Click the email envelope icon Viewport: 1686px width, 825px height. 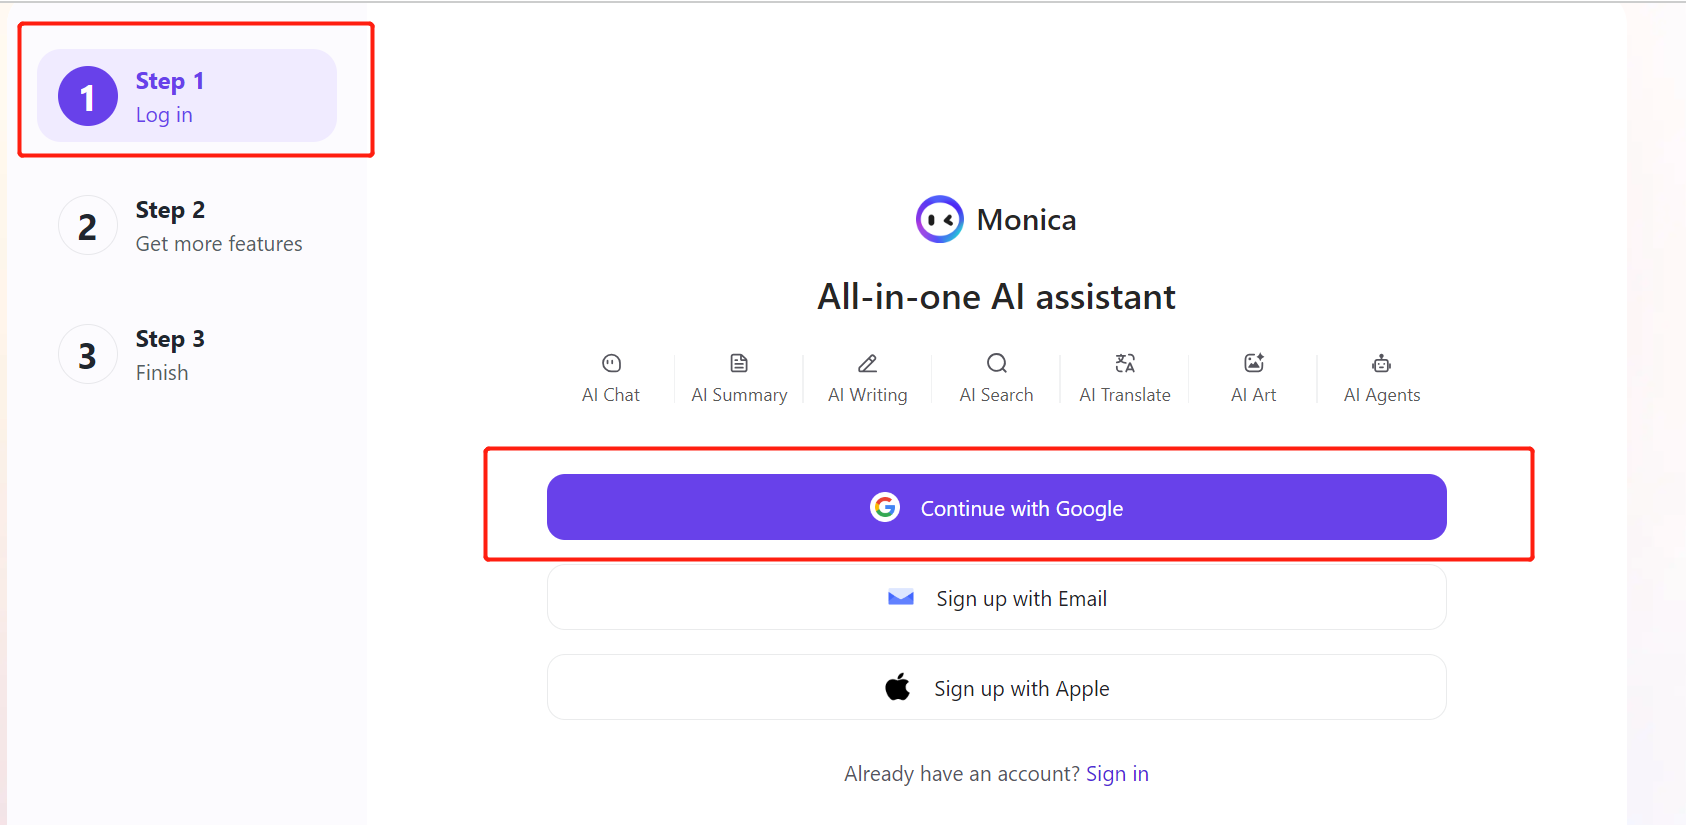click(901, 598)
